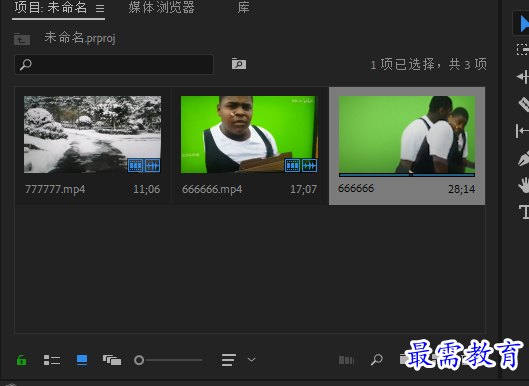Click the navigate-up folder icon
The width and height of the screenshot is (529, 386).
22,39
